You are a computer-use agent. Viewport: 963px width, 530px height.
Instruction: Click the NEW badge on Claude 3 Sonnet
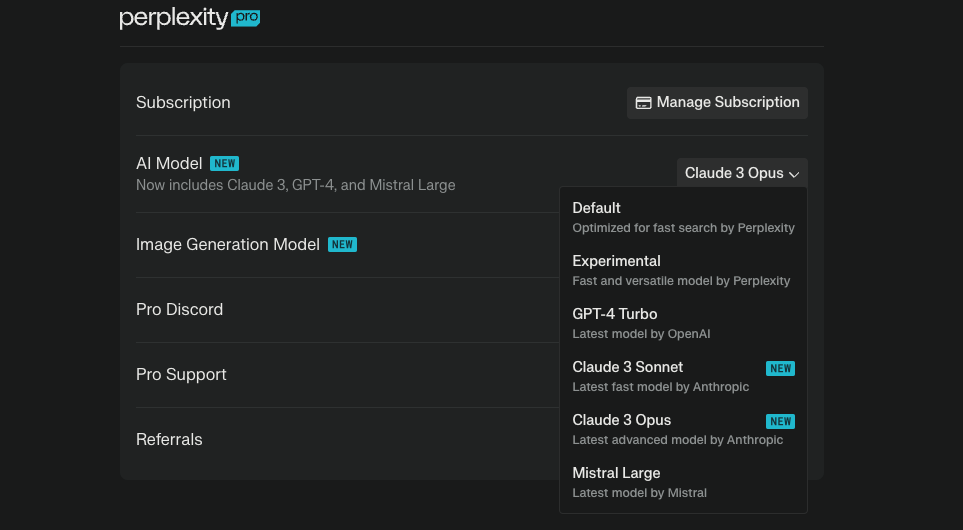pos(780,368)
